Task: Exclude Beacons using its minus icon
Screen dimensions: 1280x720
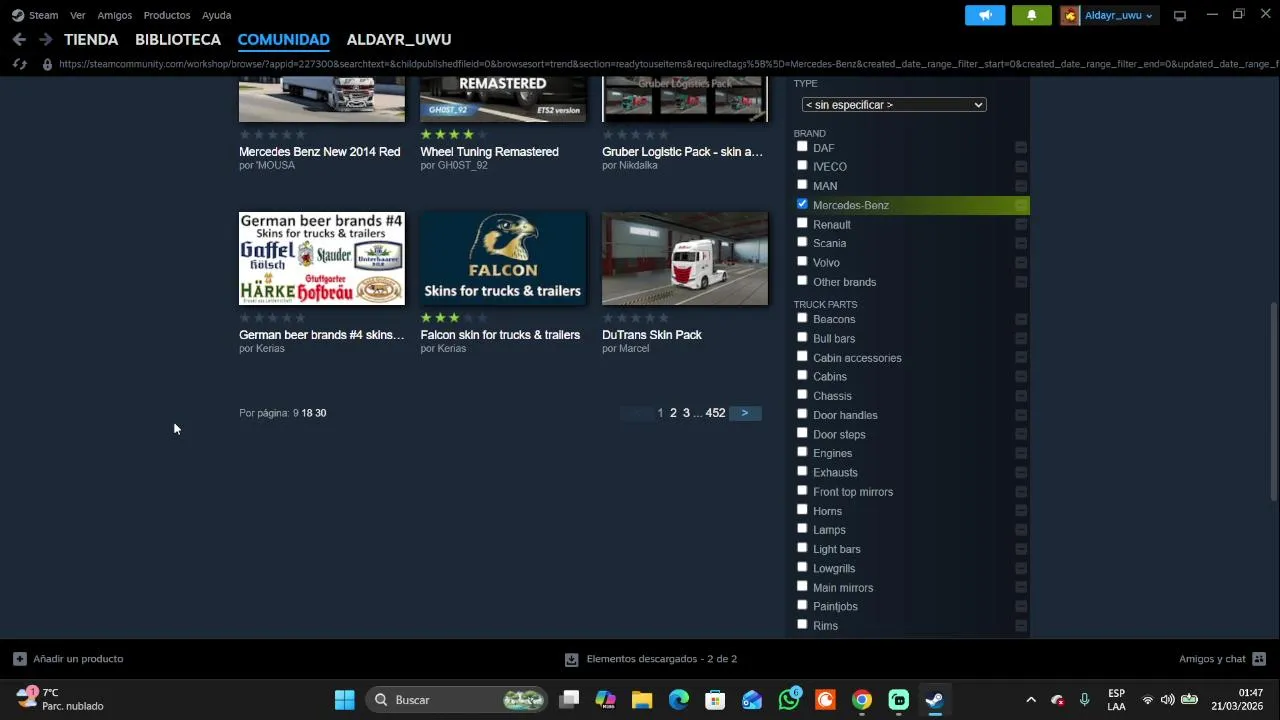Action: (1021, 319)
